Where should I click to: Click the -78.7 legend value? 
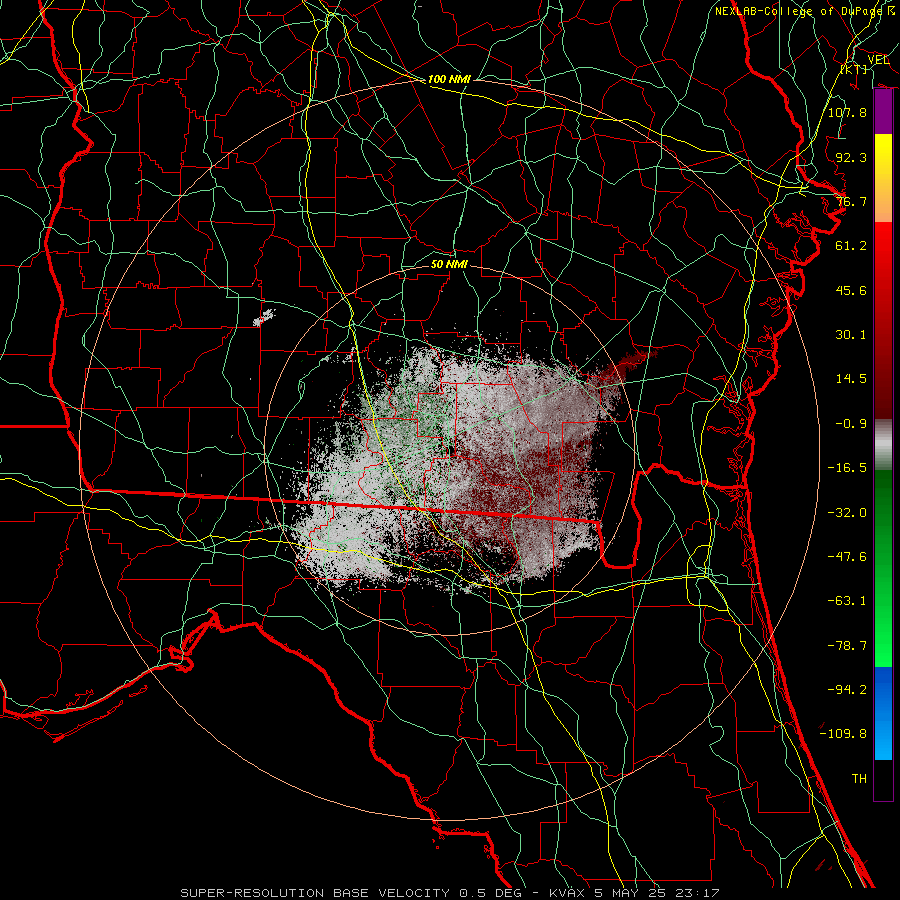click(847, 646)
